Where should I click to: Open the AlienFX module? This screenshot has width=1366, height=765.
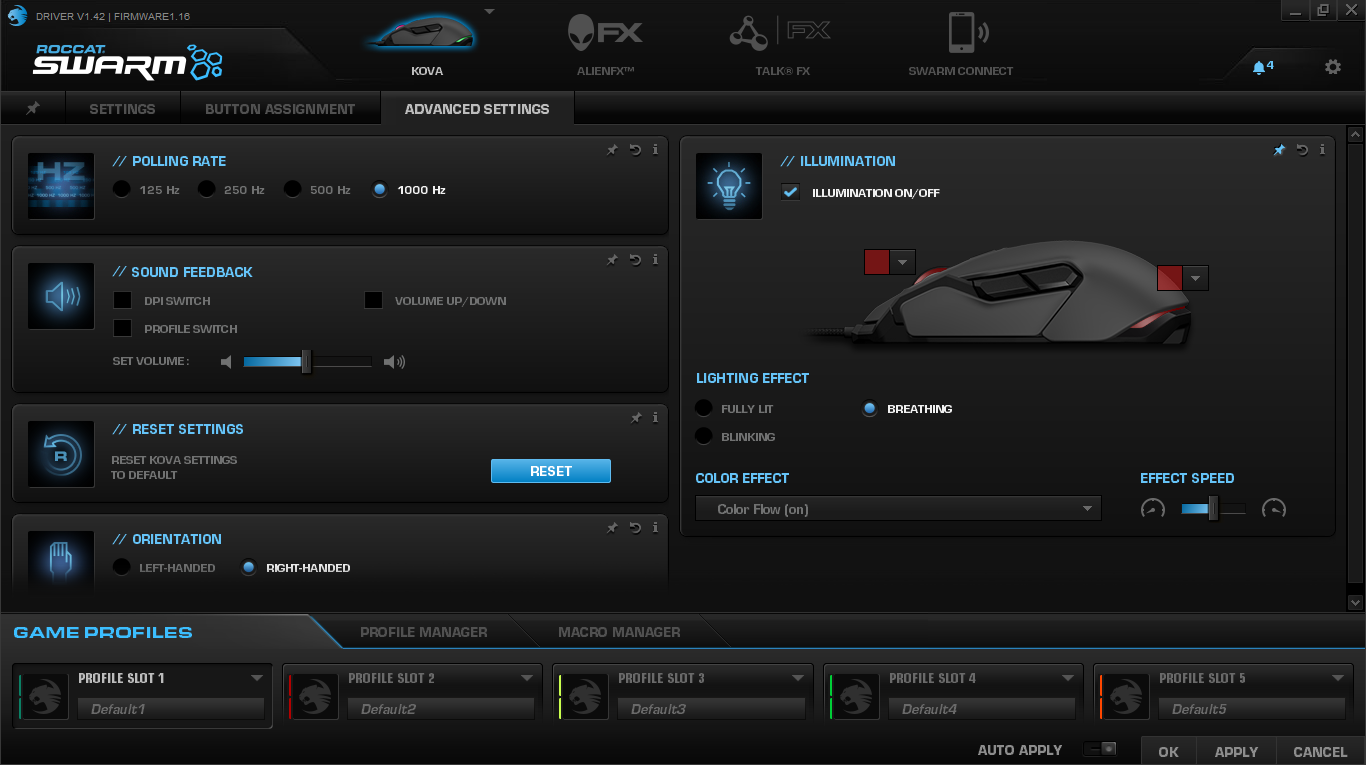(605, 33)
